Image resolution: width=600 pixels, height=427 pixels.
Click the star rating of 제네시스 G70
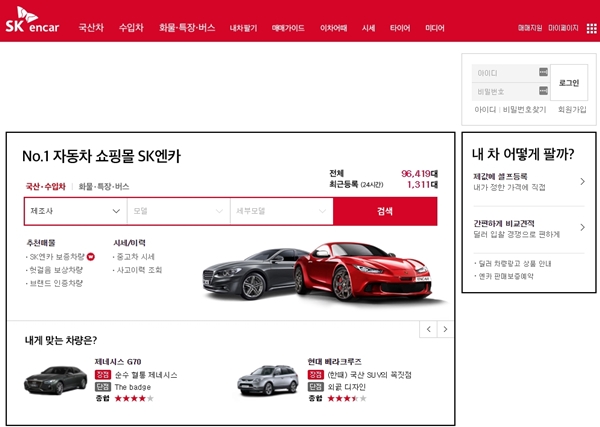[134, 399]
